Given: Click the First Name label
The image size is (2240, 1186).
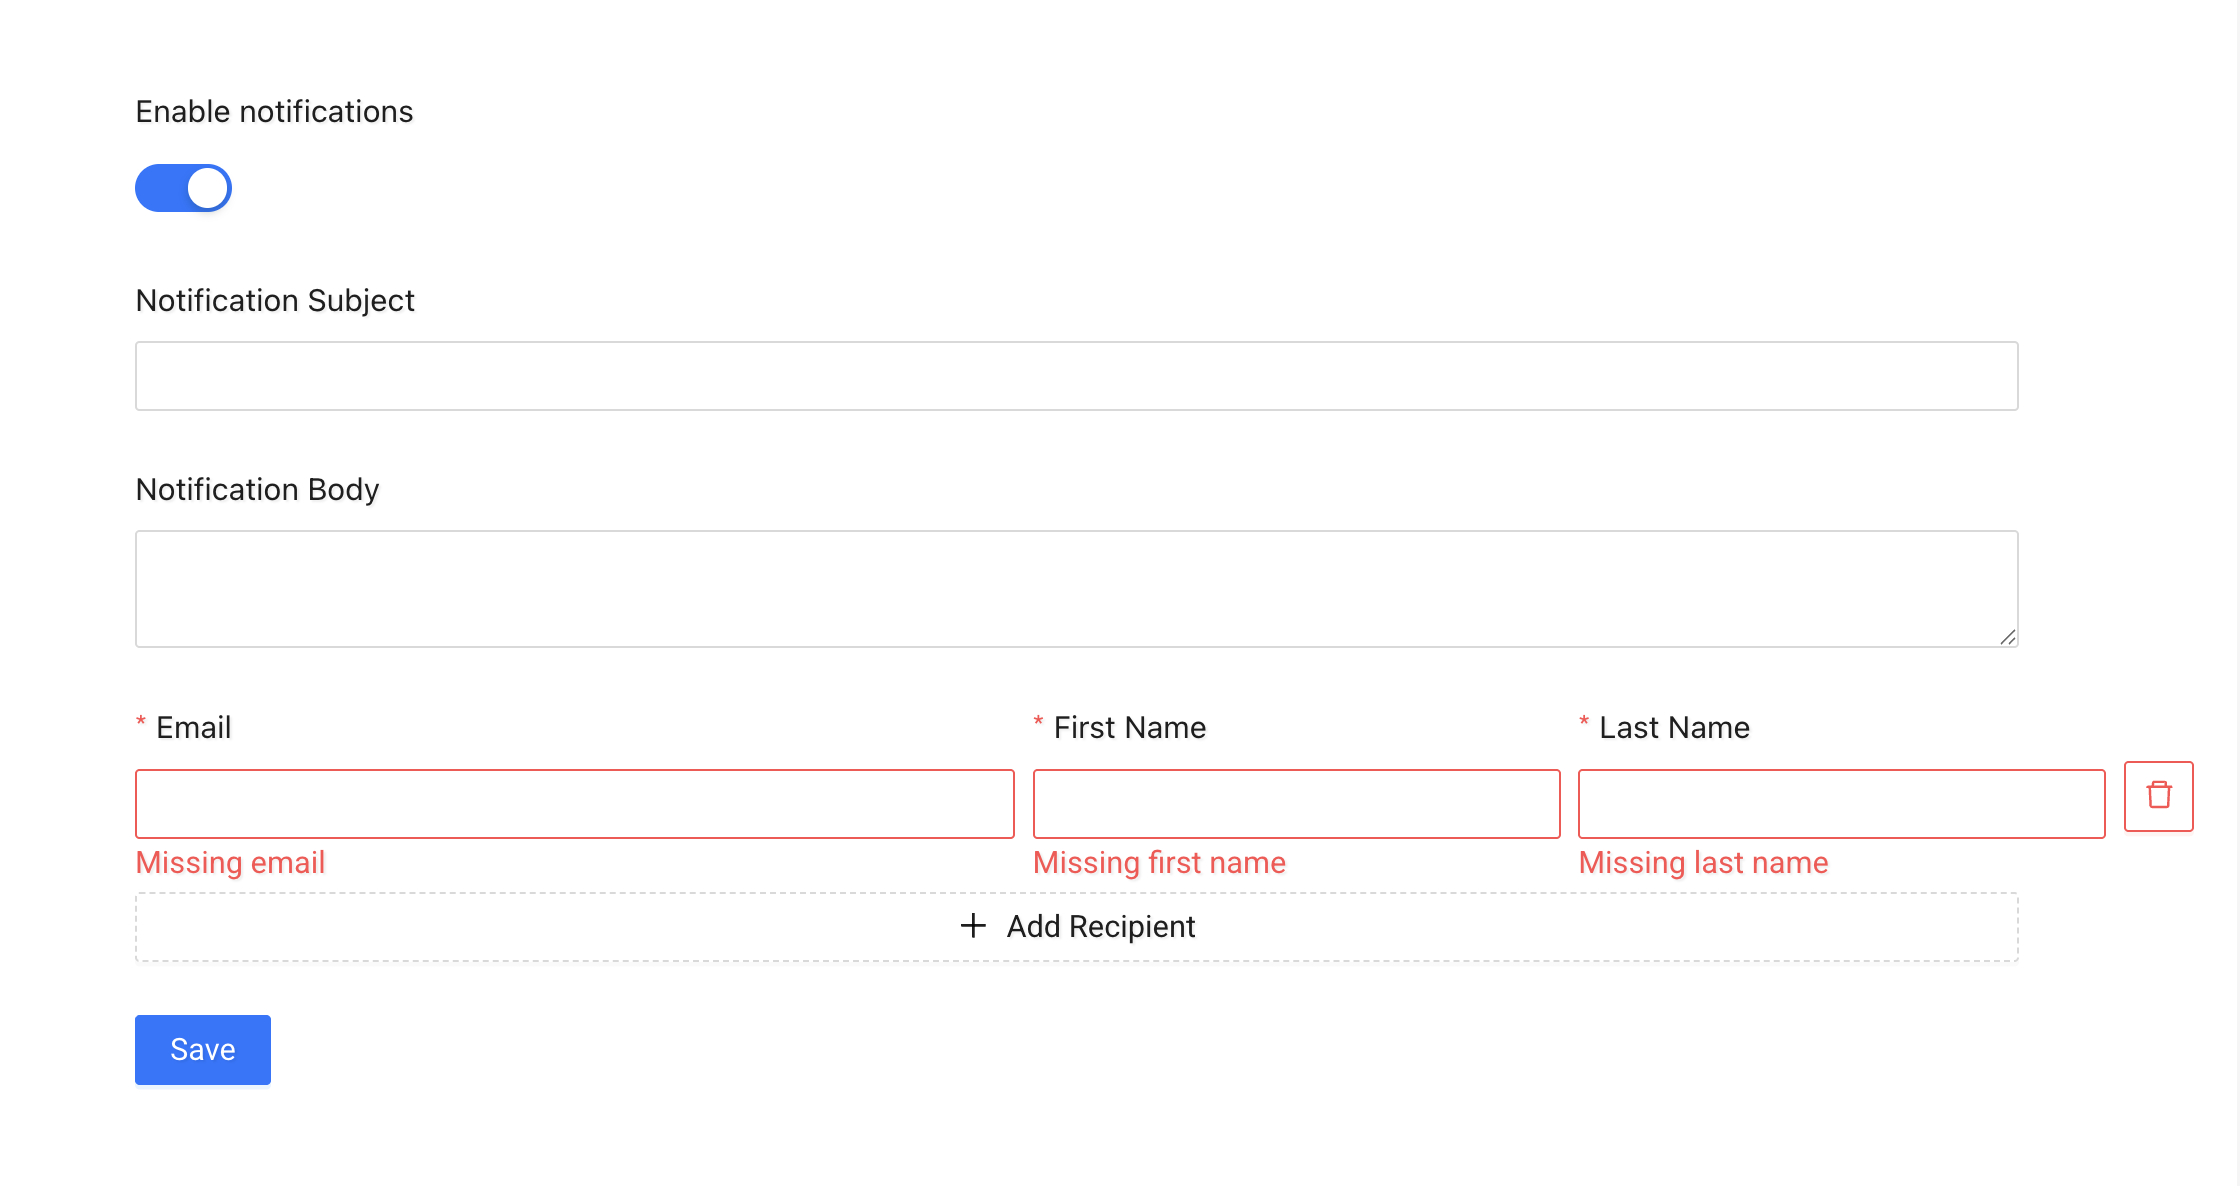Looking at the screenshot, I should pos(1129,727).
